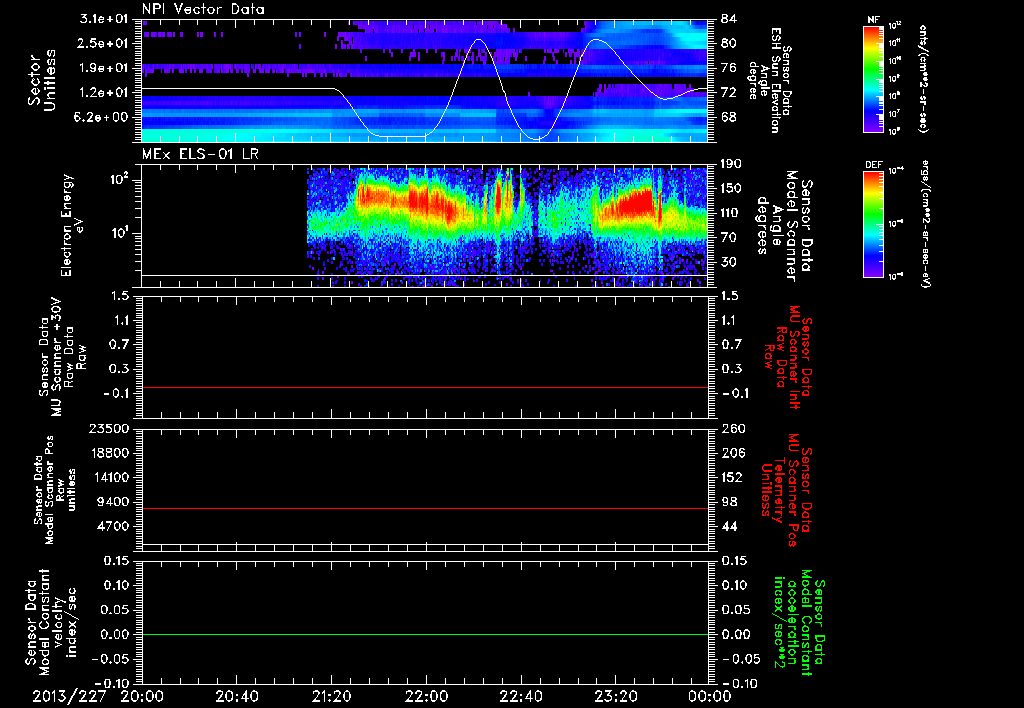The image size is (1024, 708).
Task: Click the "3.1e+01" sector tick value
Action: click(103, 19)
